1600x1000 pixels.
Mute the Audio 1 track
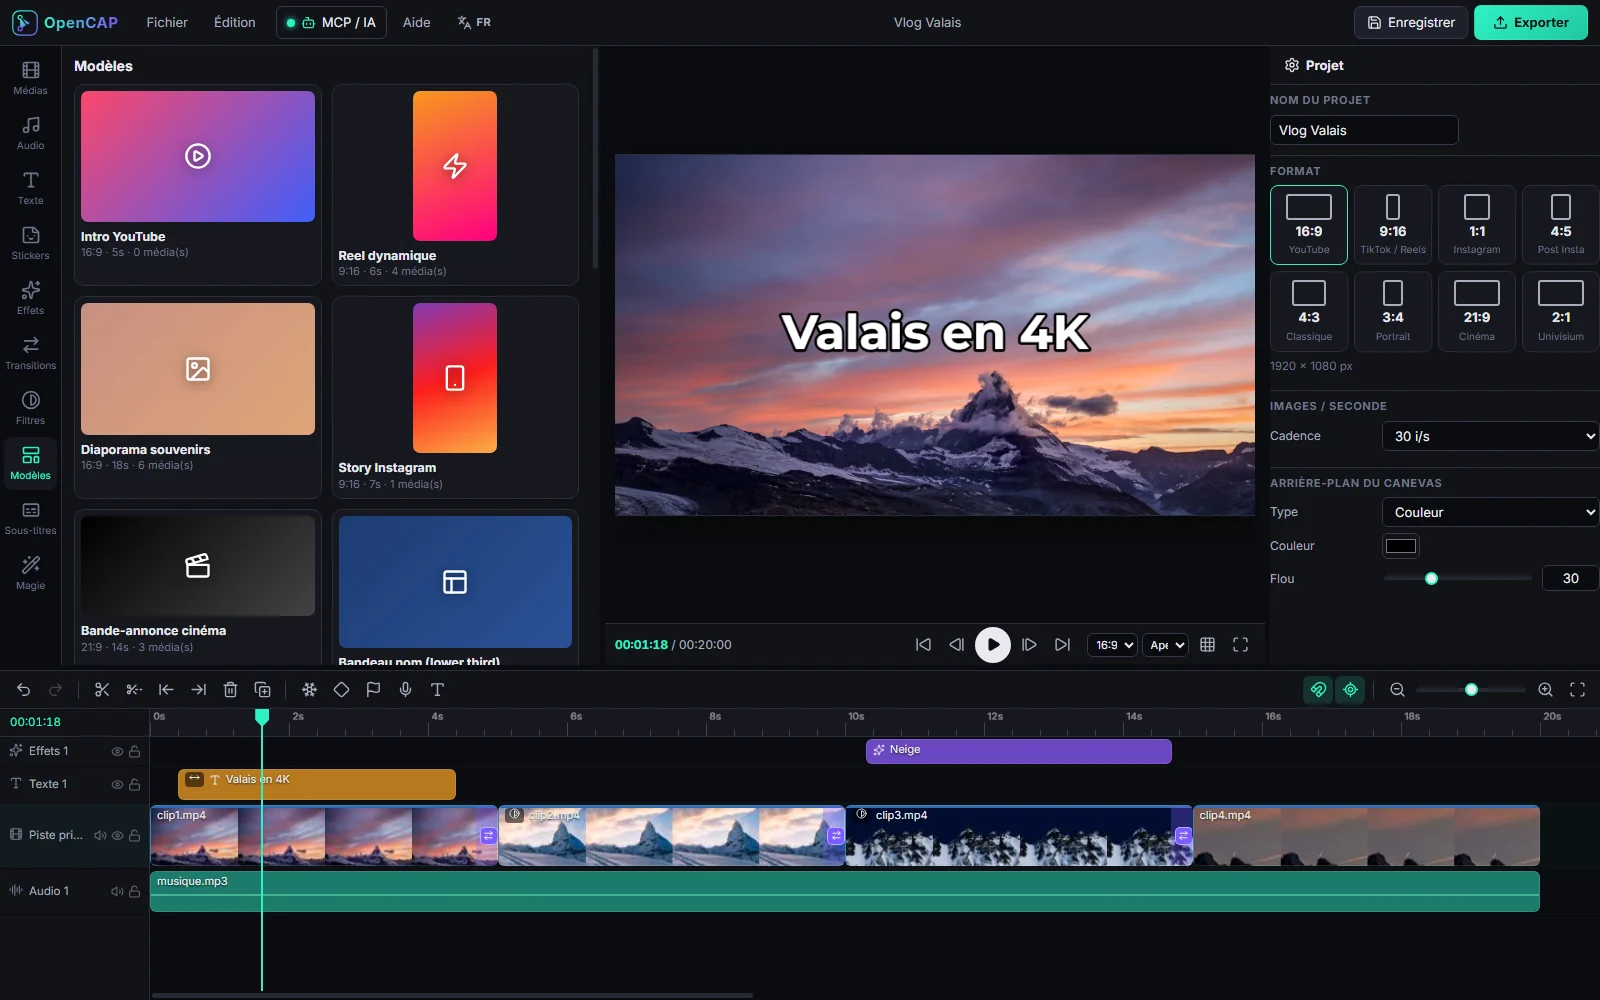(117, 891)
